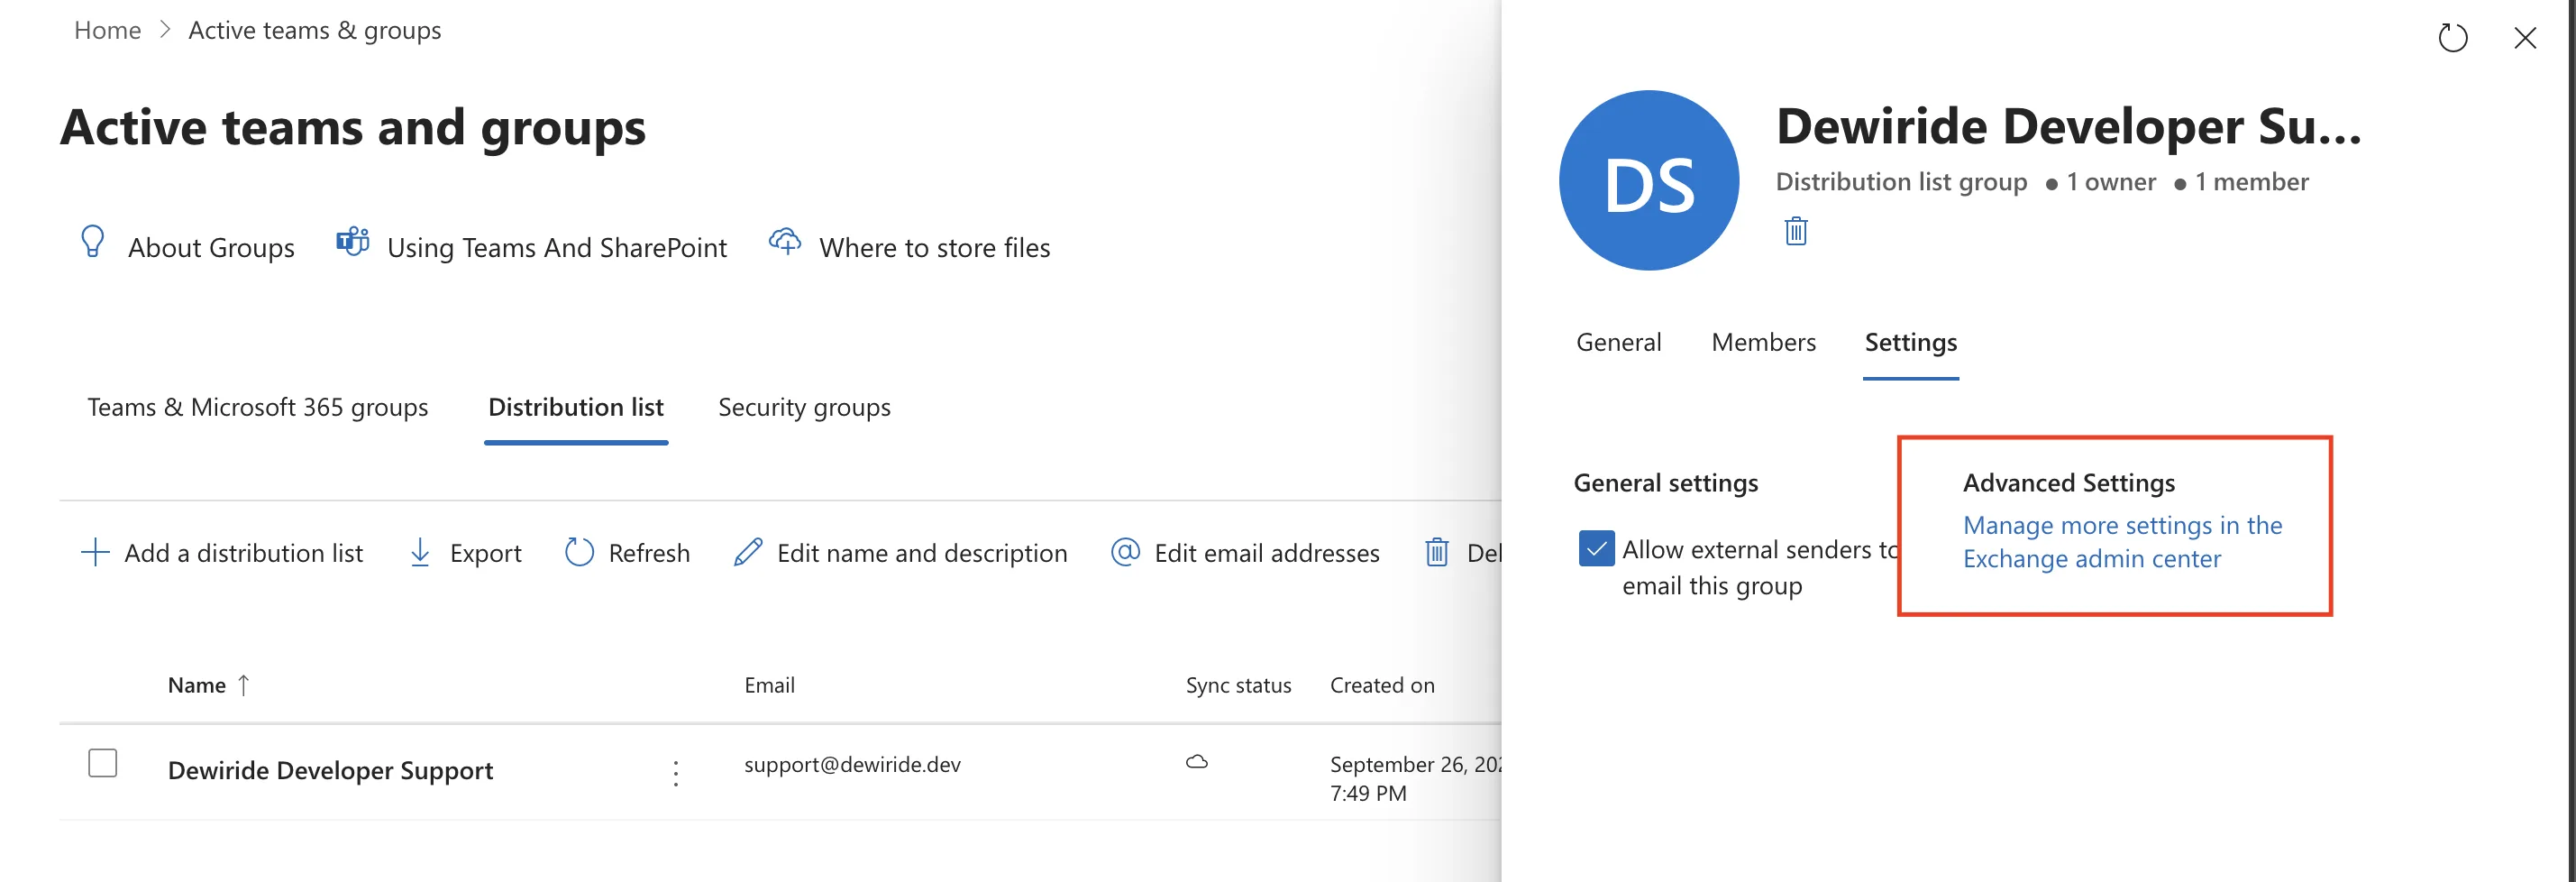Click the cloud sync status icon
This screenshot has height=882, width=2576.
[x=1197, y=762]
